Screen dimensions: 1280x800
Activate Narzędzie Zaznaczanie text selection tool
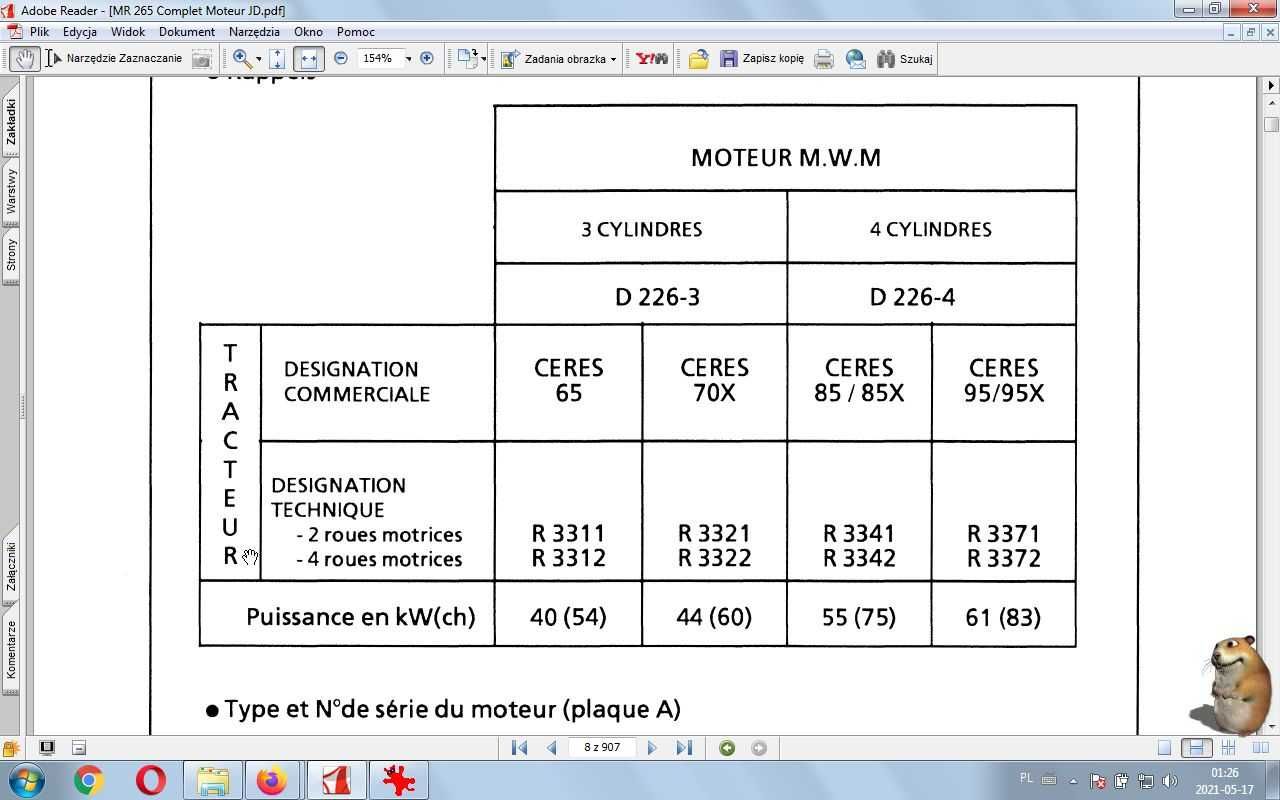click(114, 58)
